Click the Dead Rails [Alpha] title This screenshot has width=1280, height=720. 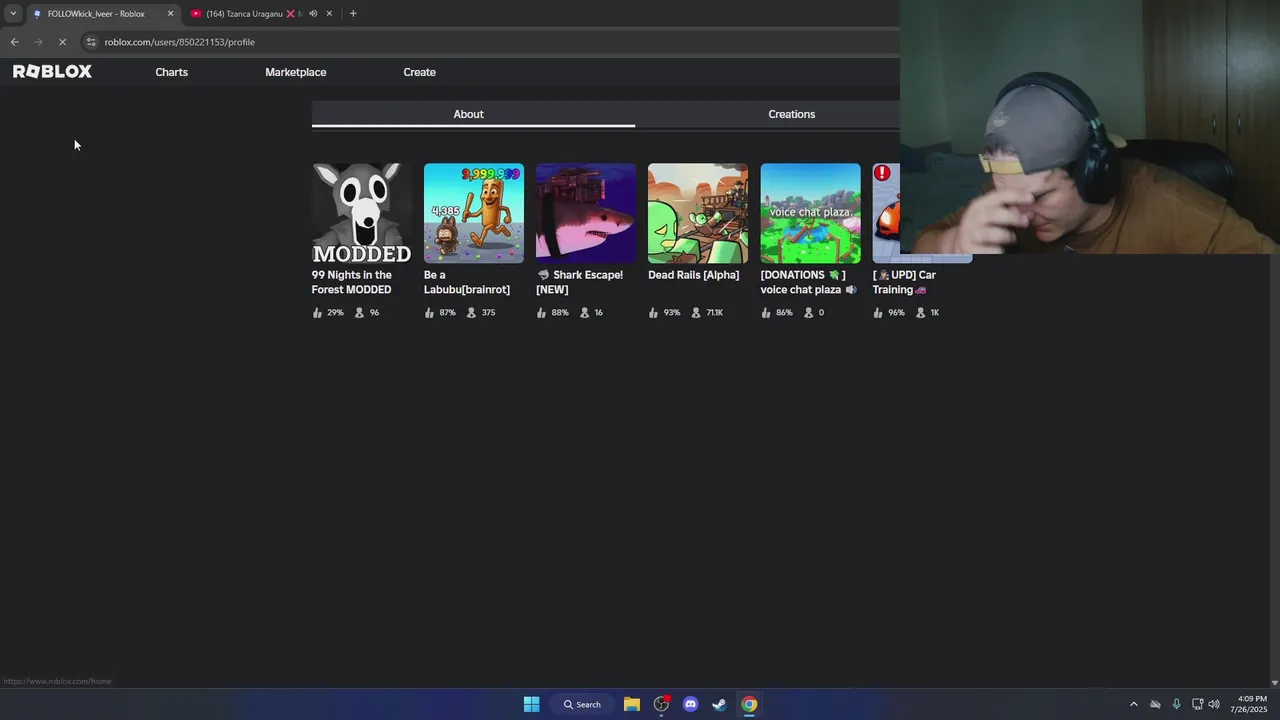click(694, 275)
